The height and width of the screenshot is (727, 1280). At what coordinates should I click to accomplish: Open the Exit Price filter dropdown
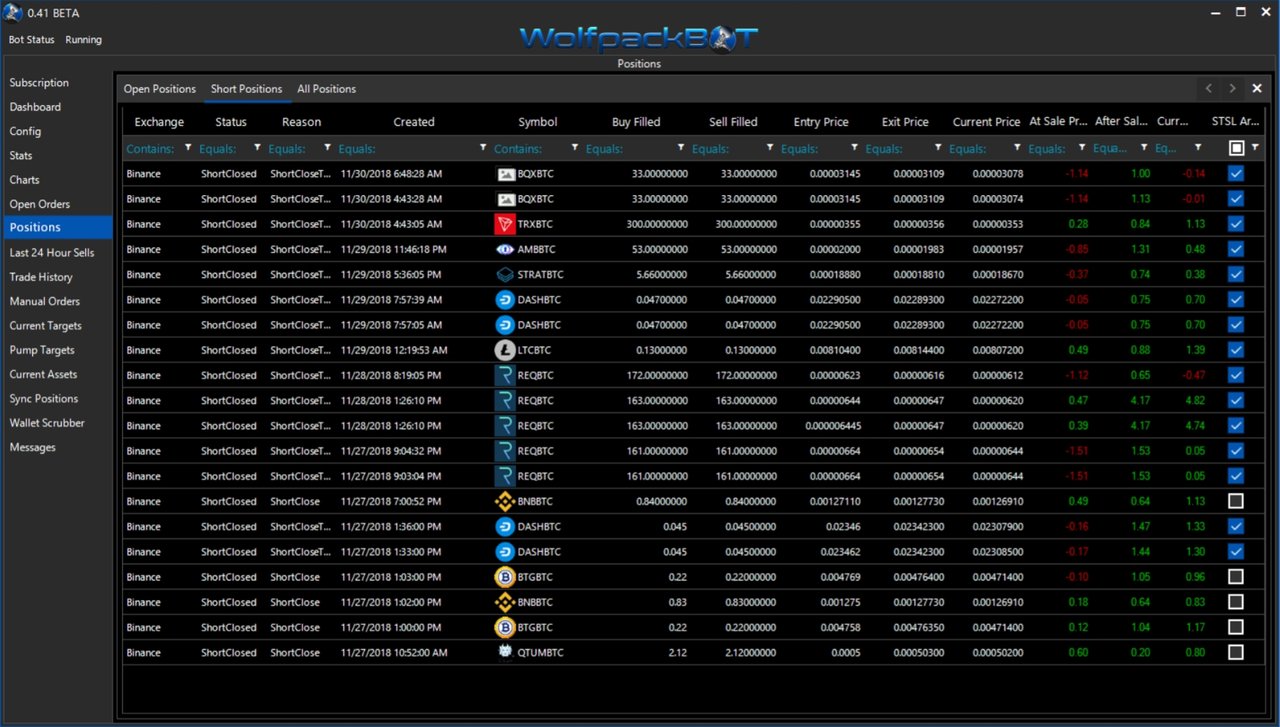(x=937, y=148)
